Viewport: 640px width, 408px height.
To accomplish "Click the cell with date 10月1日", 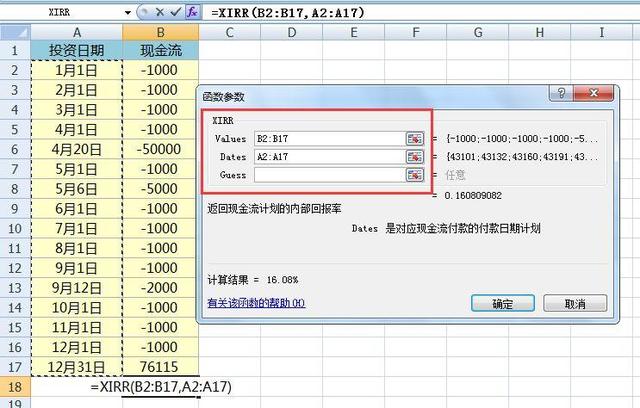I will (x=76, y=308).
